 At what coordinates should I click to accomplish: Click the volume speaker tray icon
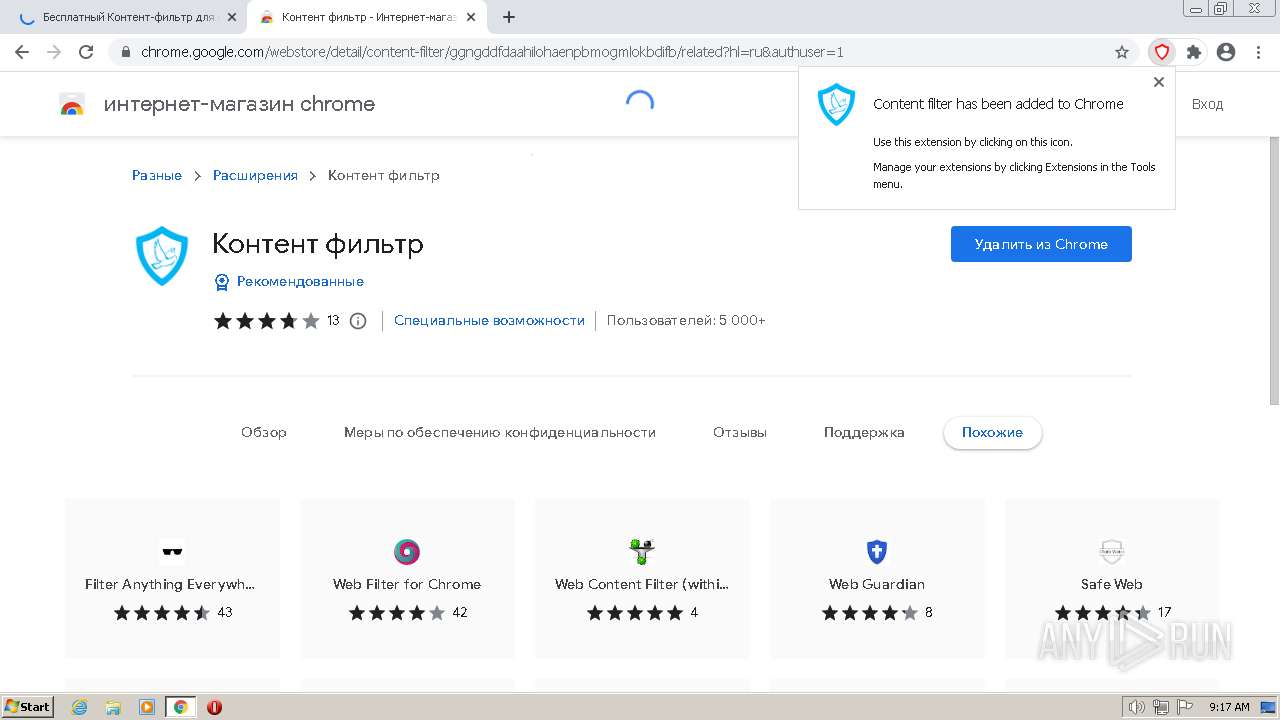tap(1137, 707)
